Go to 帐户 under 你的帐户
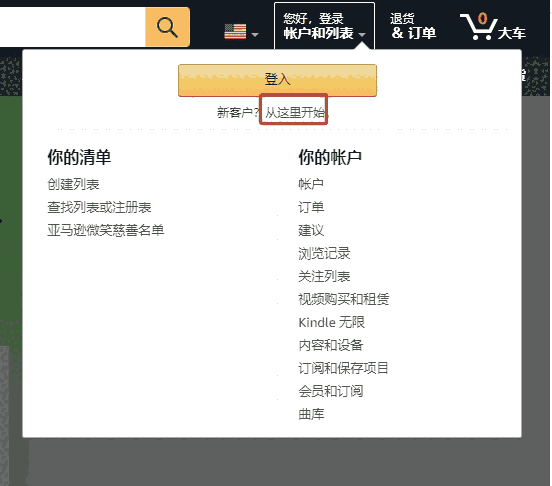This screenshot has height=486, width=552. [311, 184]
